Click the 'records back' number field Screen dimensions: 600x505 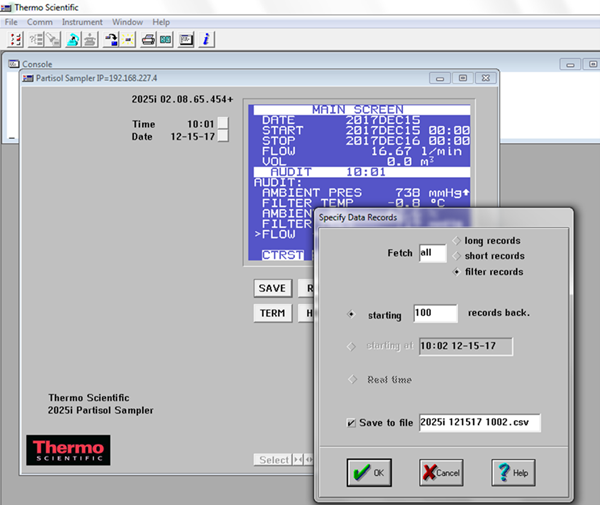click(x=434, y=314)
